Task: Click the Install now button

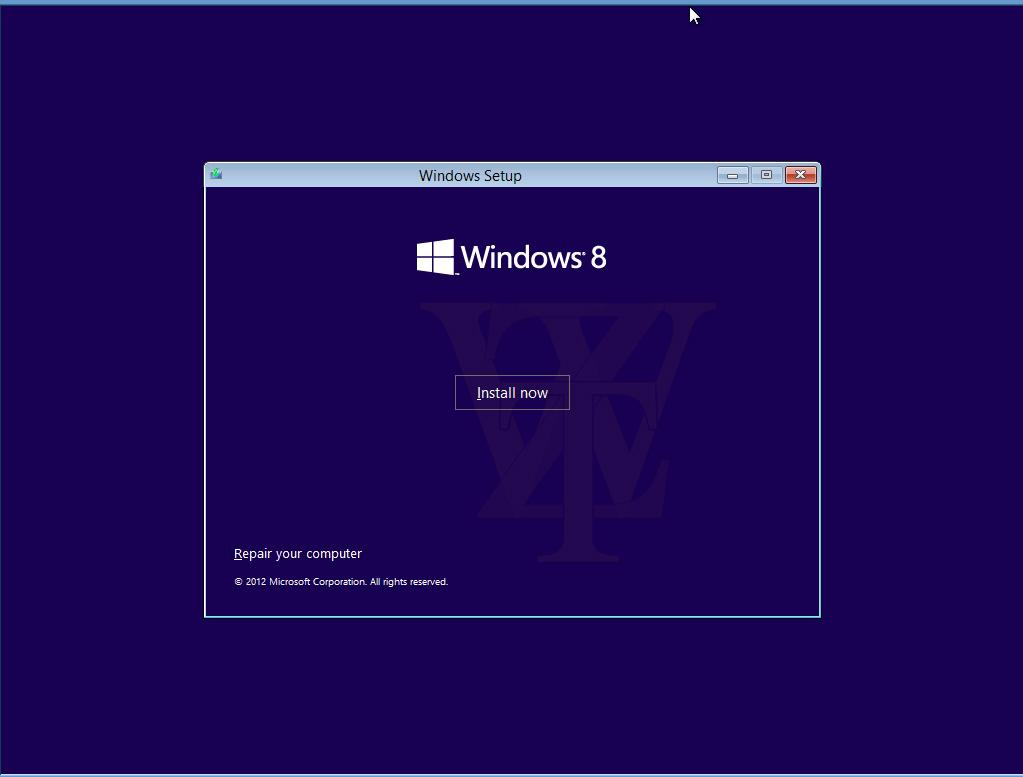Action: [x=512, y=393]
